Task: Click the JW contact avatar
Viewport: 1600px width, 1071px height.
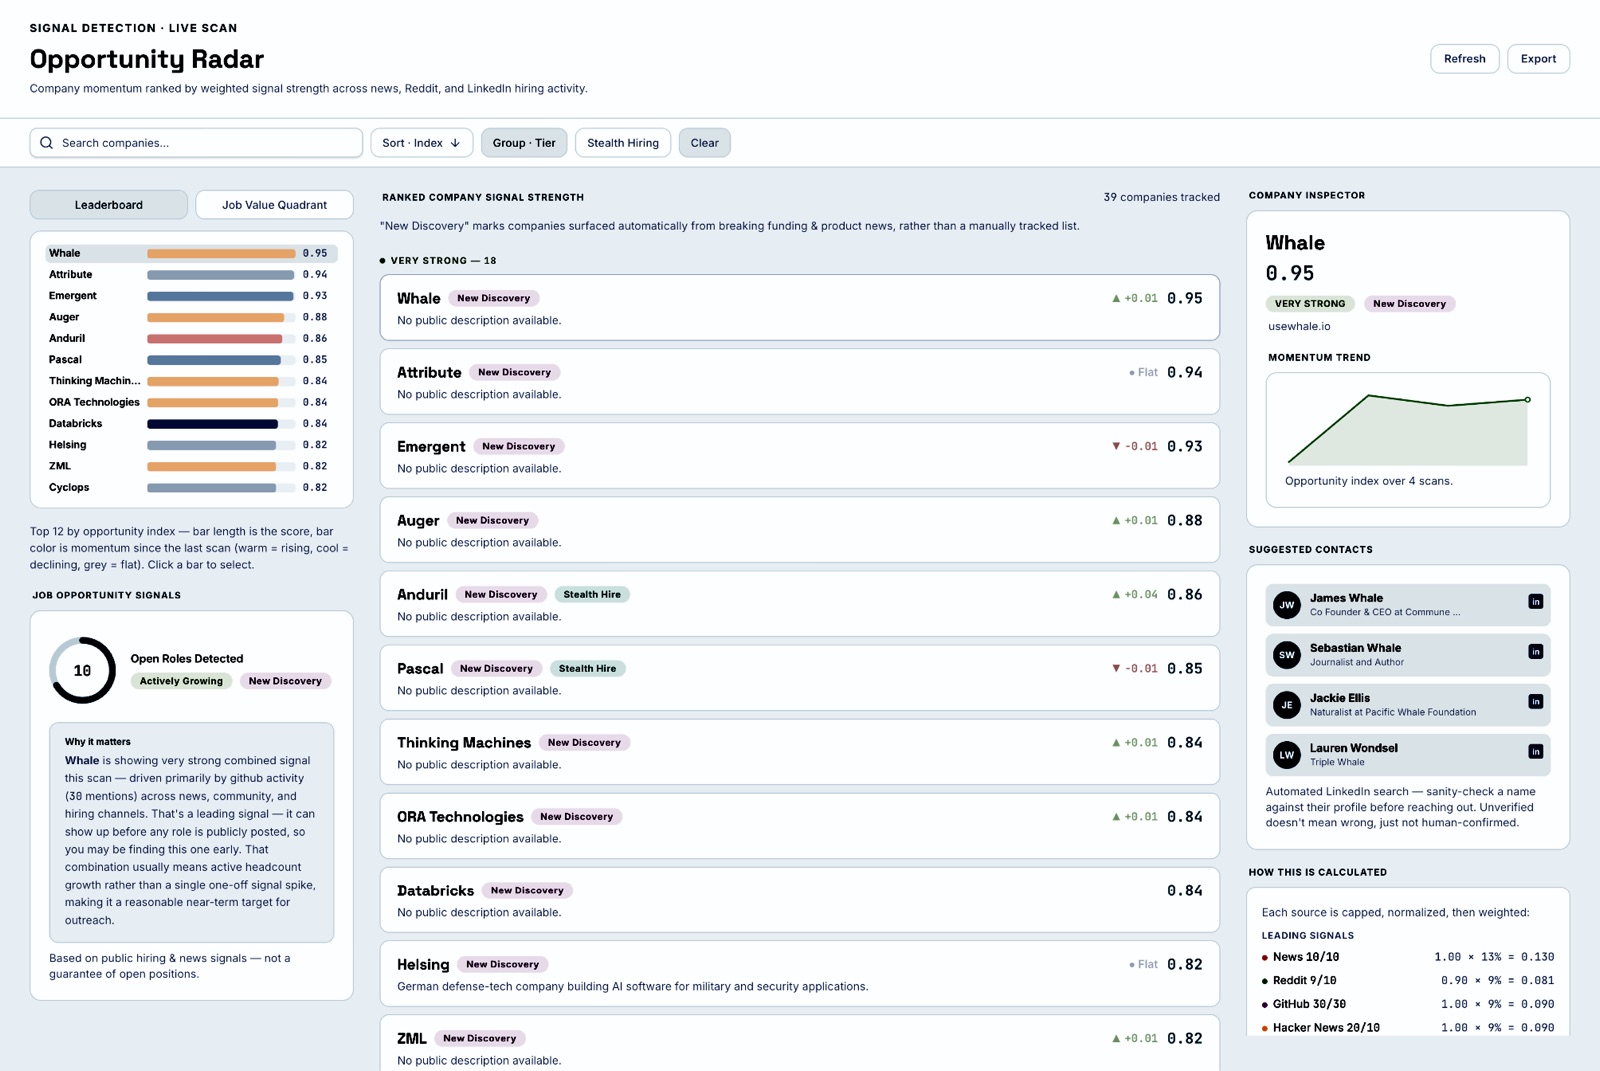Action: click(x=1287, y=605)
